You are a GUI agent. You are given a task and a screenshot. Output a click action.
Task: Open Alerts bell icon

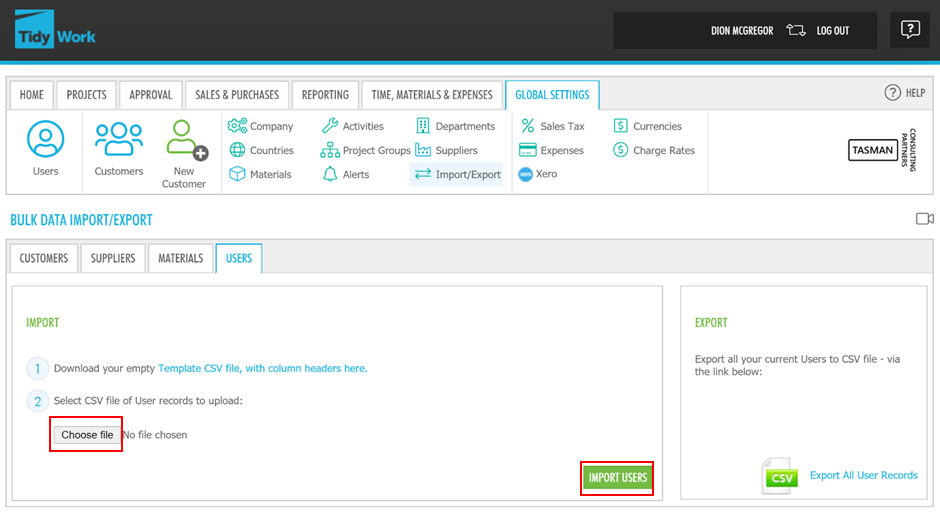click(330, 174)
